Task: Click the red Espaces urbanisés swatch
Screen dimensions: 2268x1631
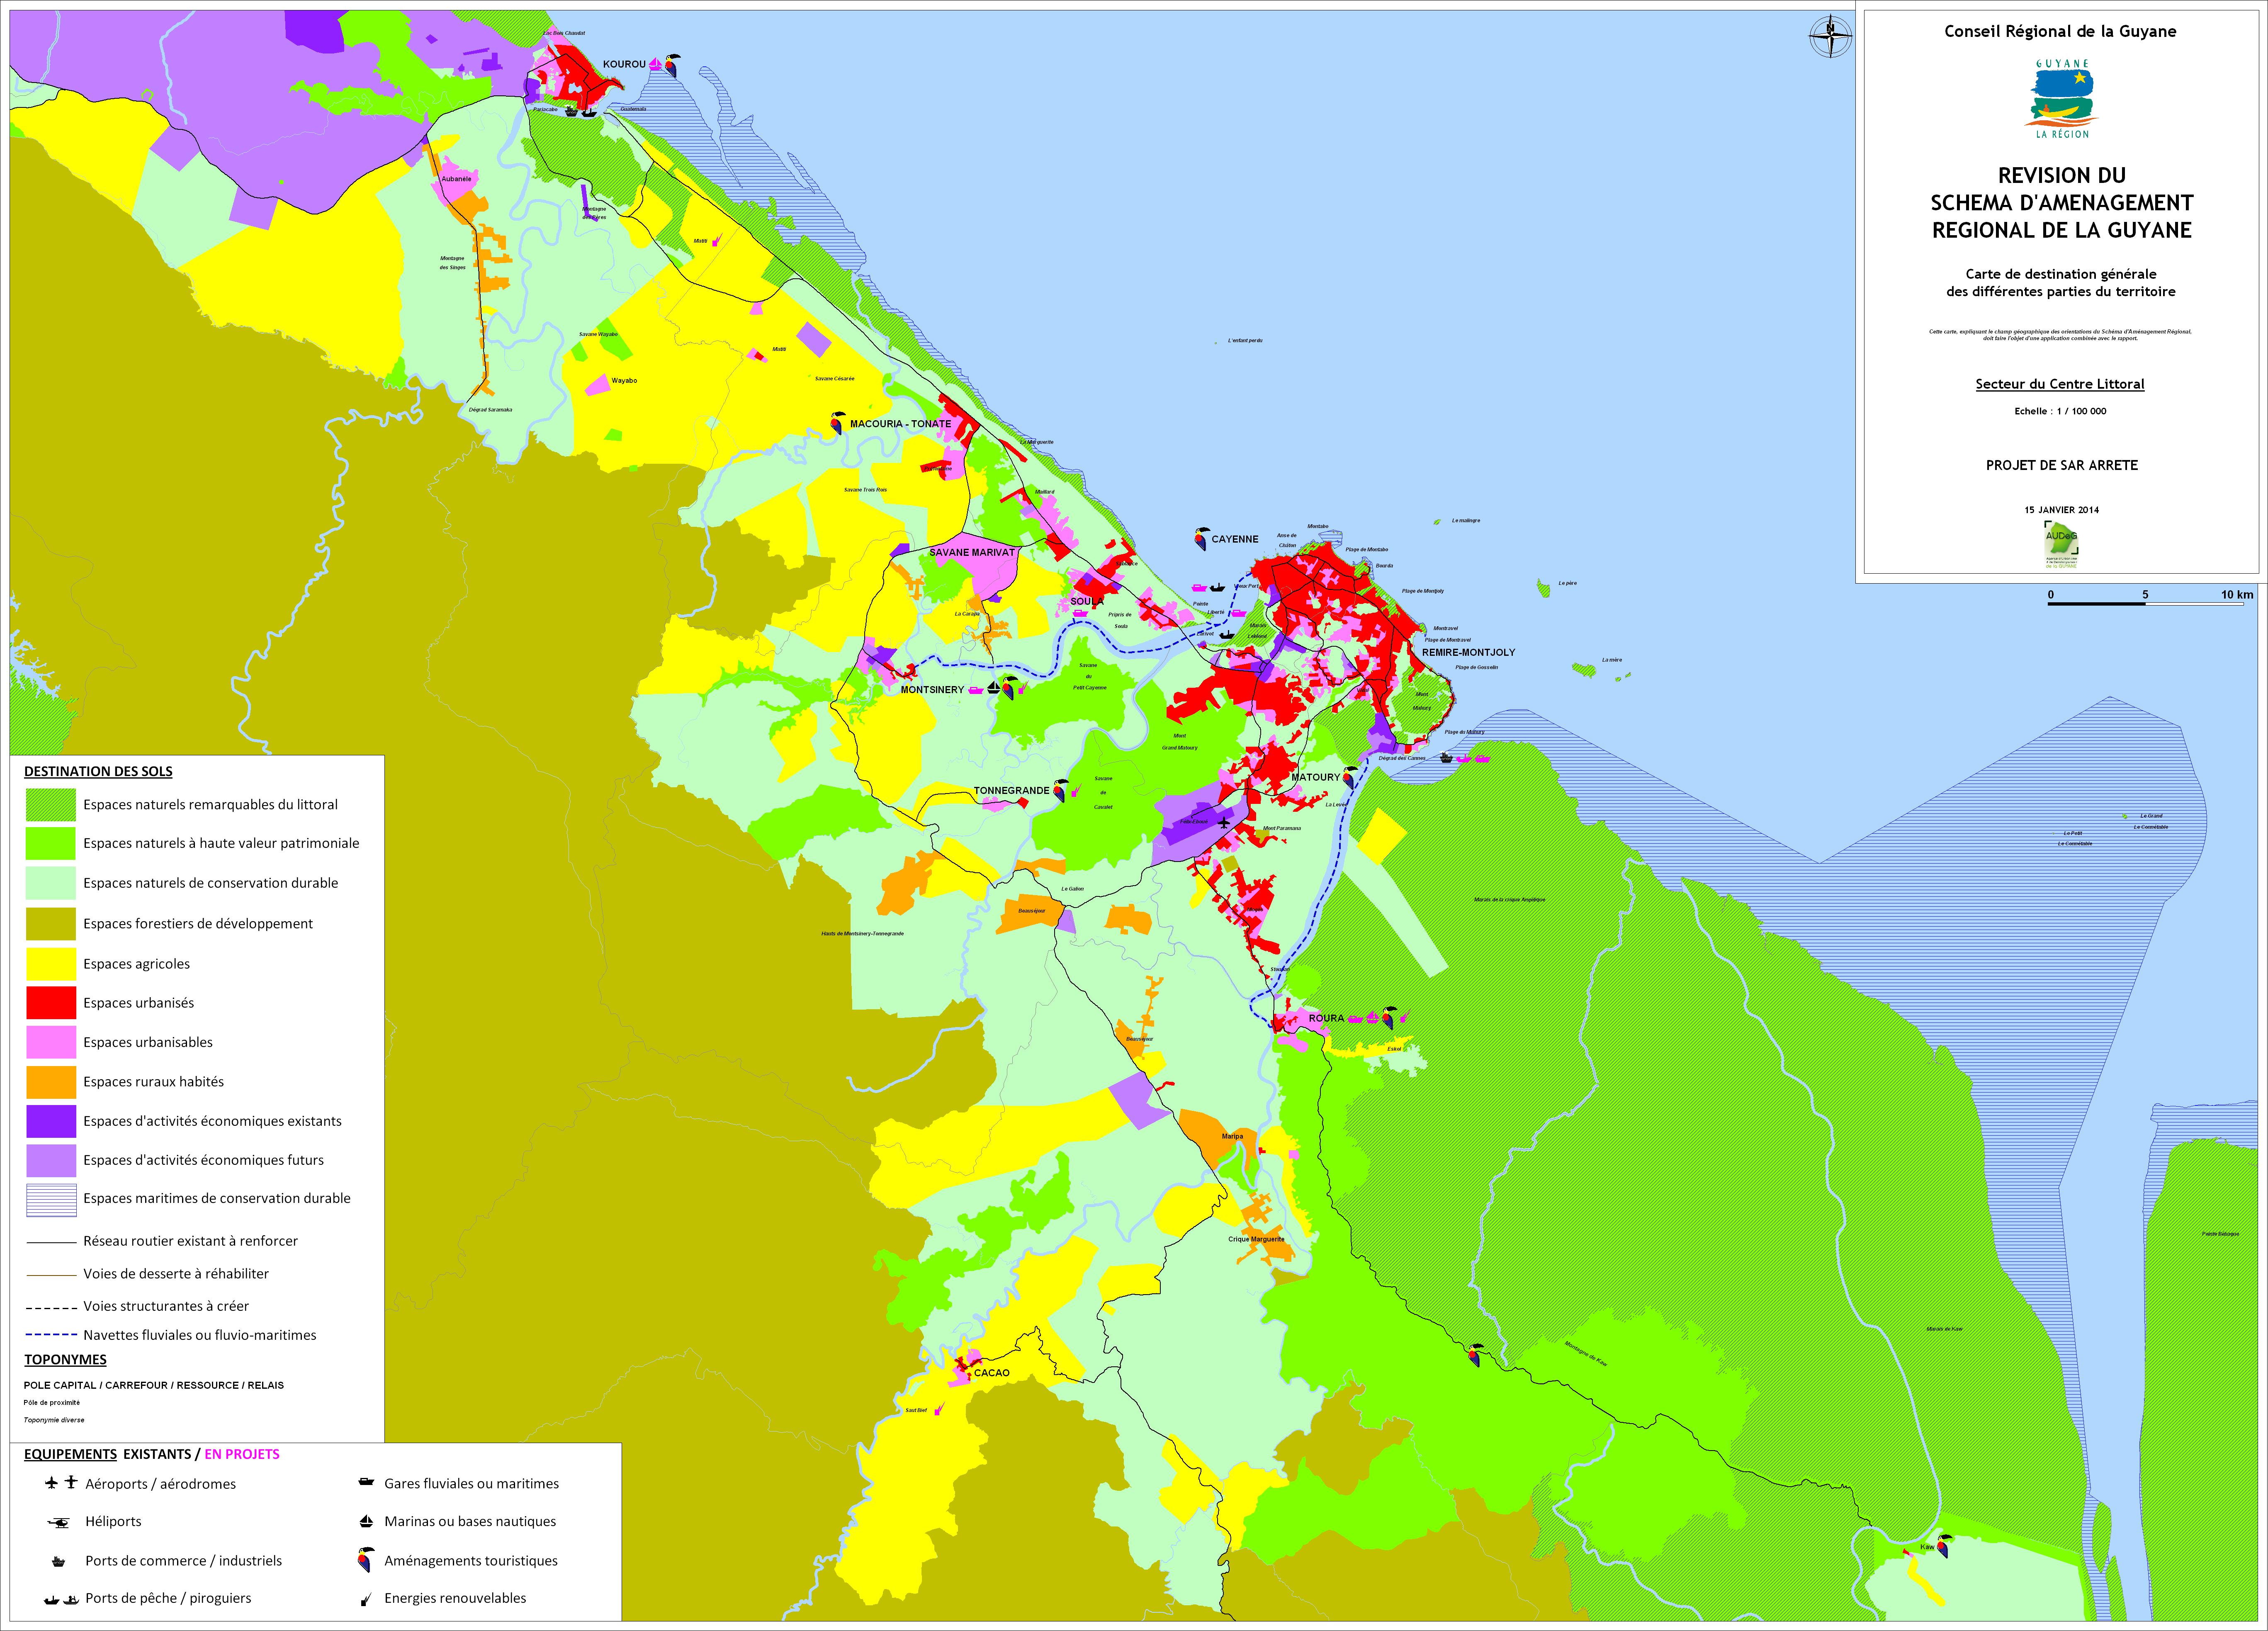Action: (51, 1003)
